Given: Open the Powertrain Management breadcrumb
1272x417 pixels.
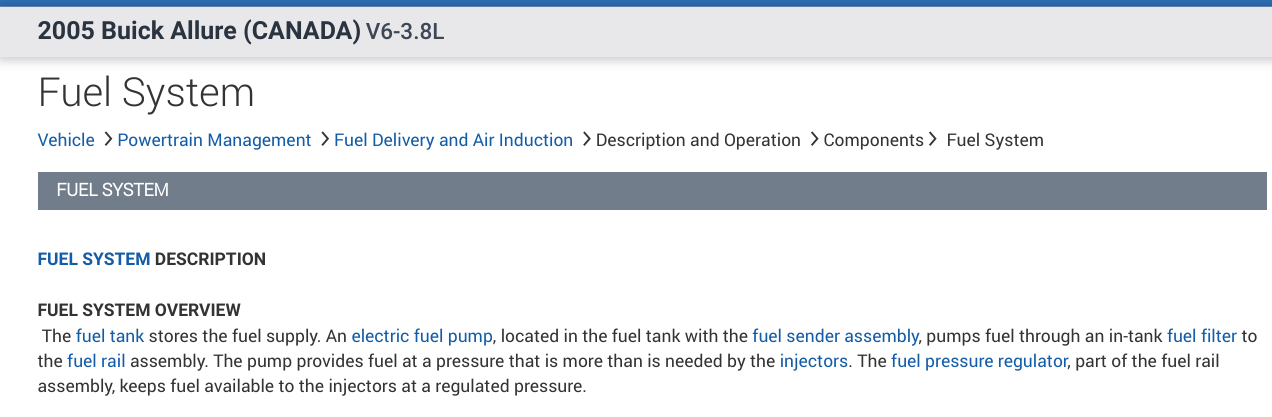Looking at the screenshot, I should point(214,140).
